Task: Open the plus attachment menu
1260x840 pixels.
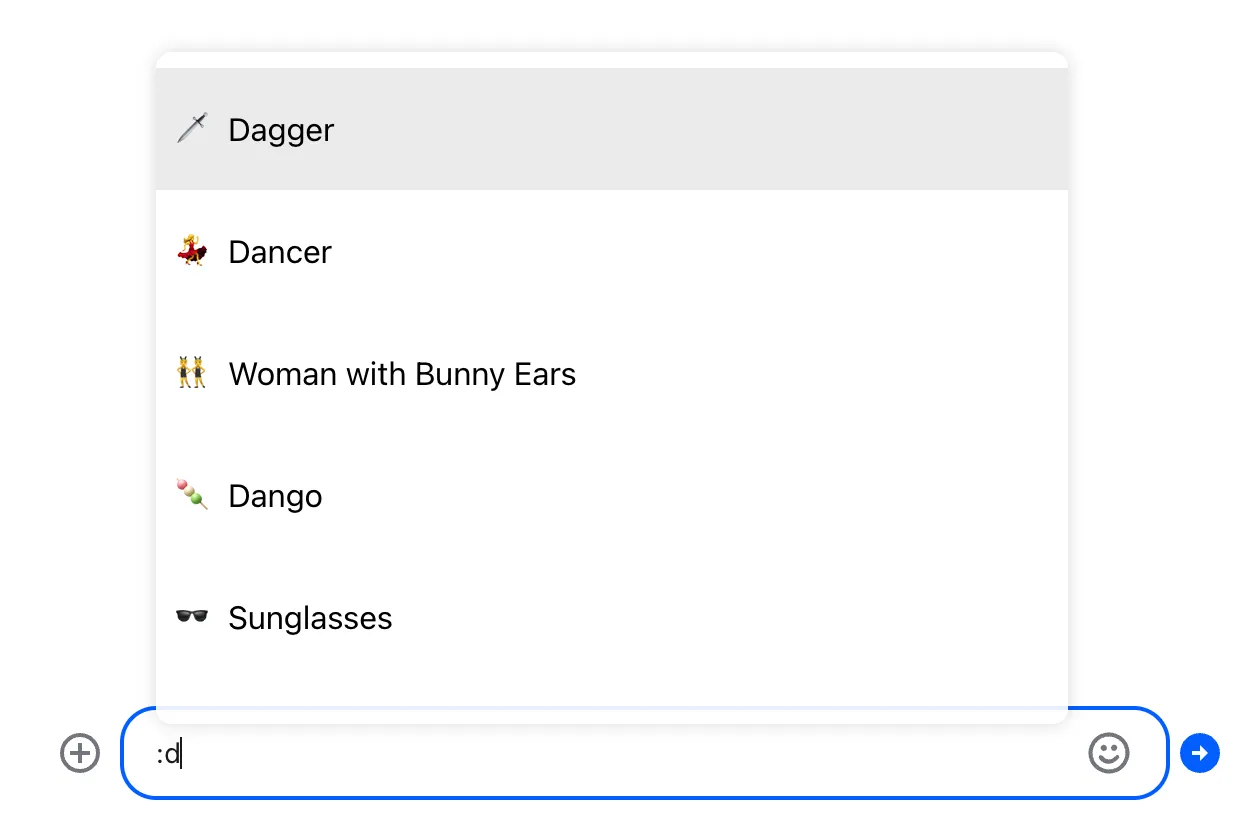Action: click(80, 753)
